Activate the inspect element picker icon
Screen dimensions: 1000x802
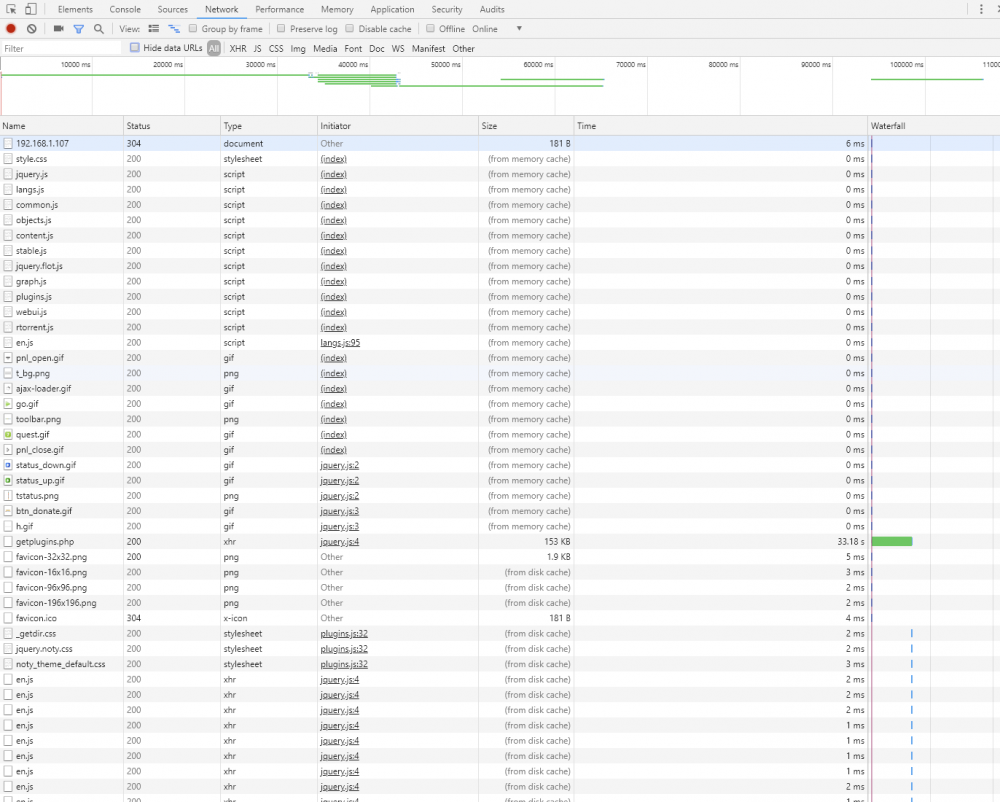(x=11, y=10)
